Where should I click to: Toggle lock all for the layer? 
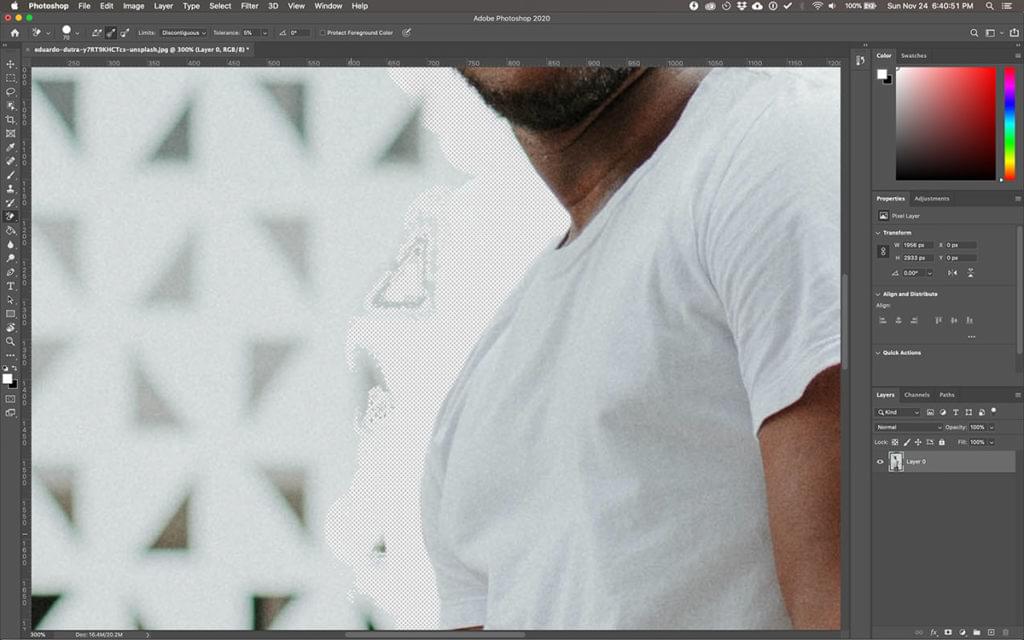942,442
